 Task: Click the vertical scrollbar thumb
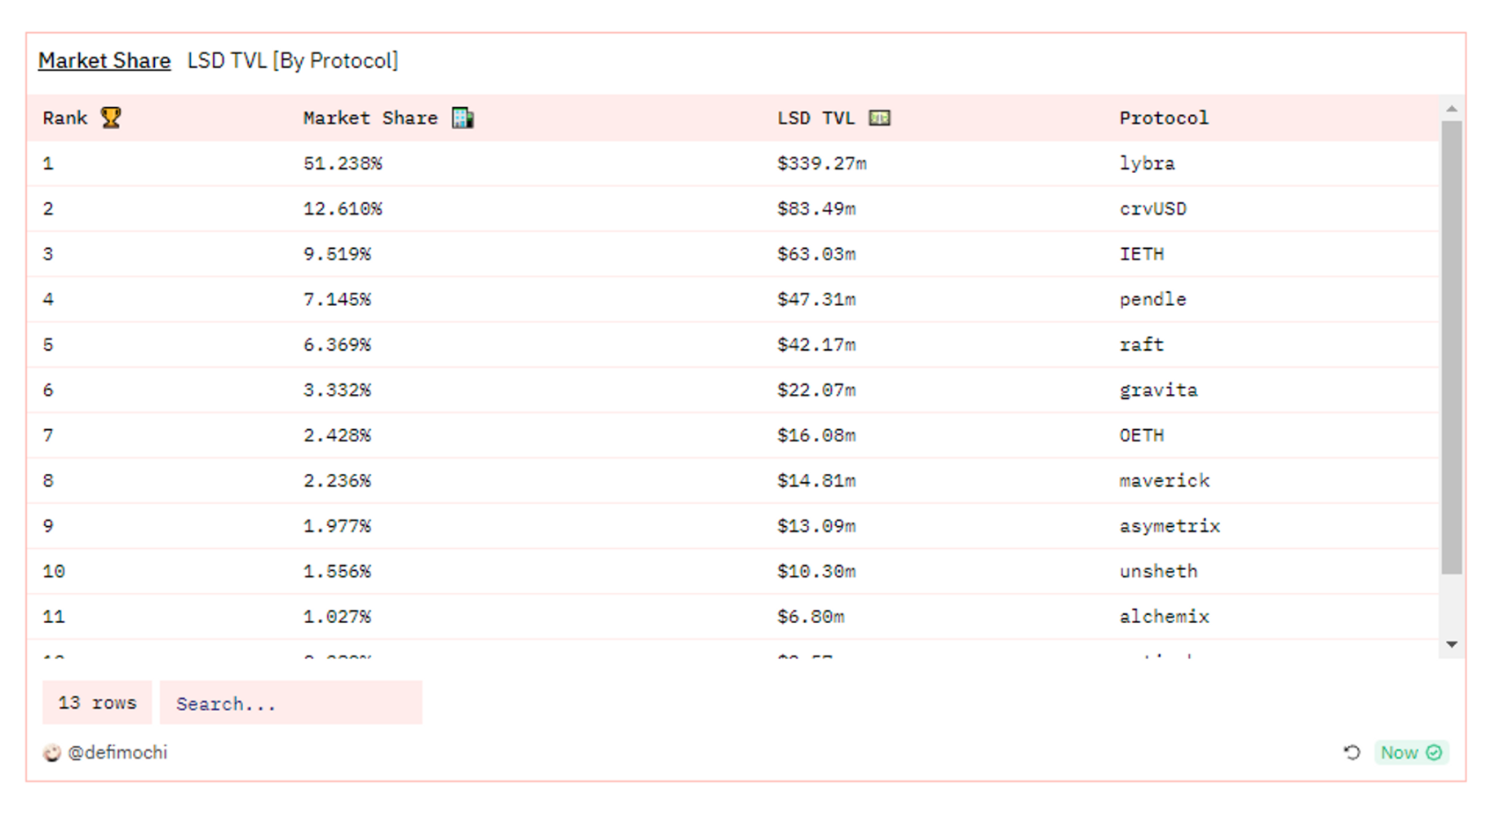tap(1451, 346)
